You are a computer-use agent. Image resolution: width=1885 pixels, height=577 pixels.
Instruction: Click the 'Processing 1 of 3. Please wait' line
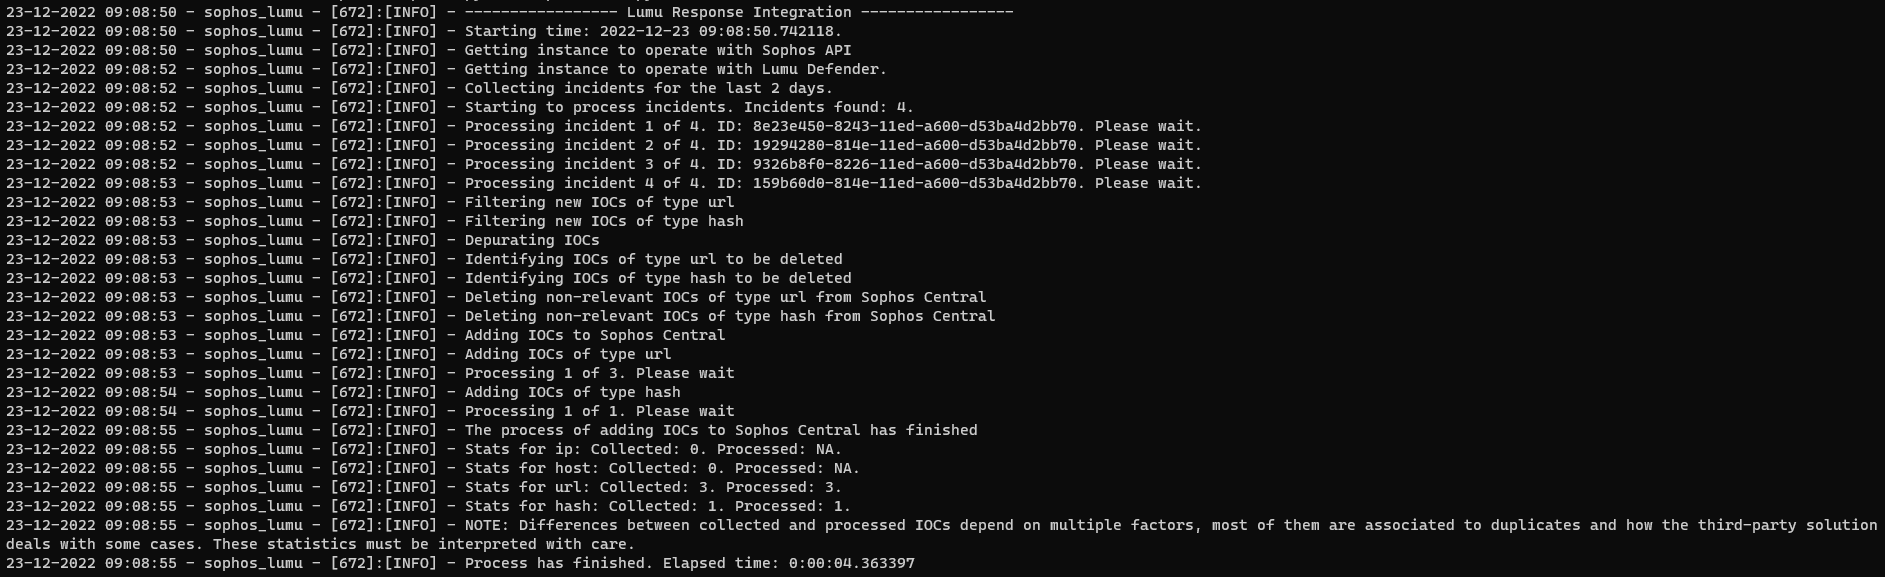[x=598, y=373]
